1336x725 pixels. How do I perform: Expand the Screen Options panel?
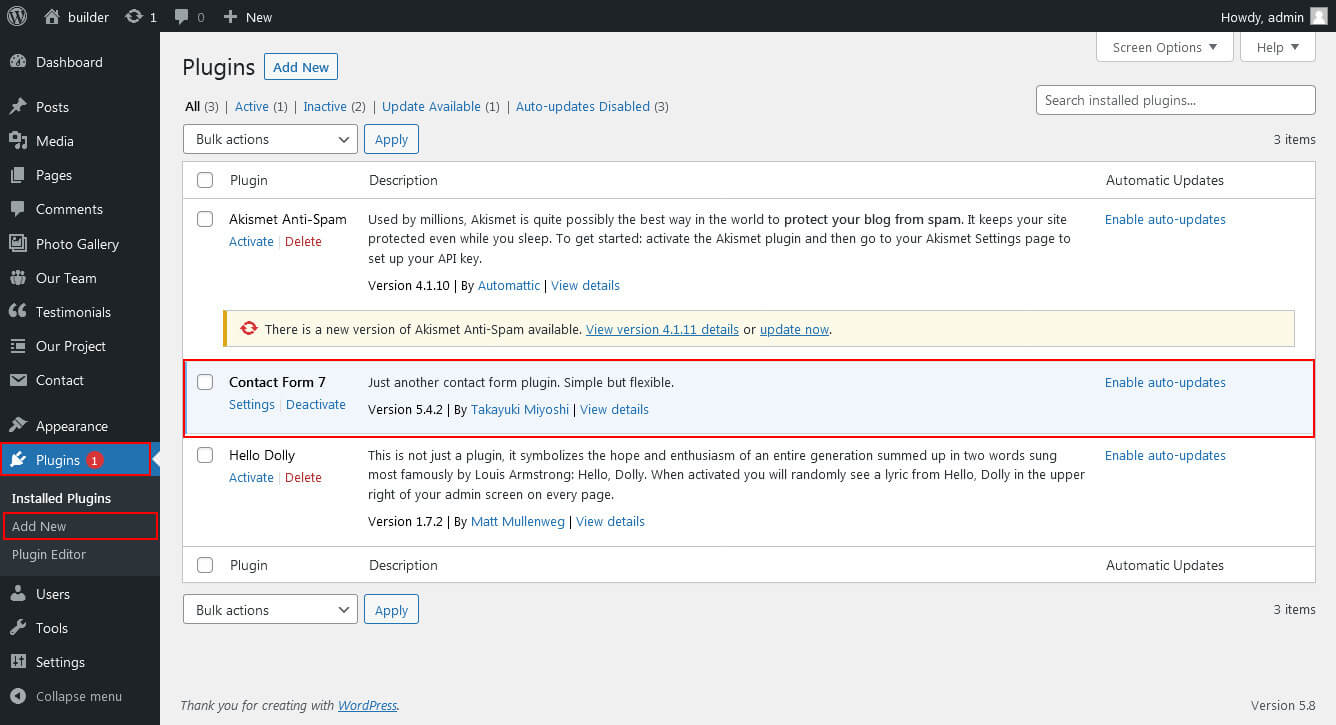click(1165, 47)
